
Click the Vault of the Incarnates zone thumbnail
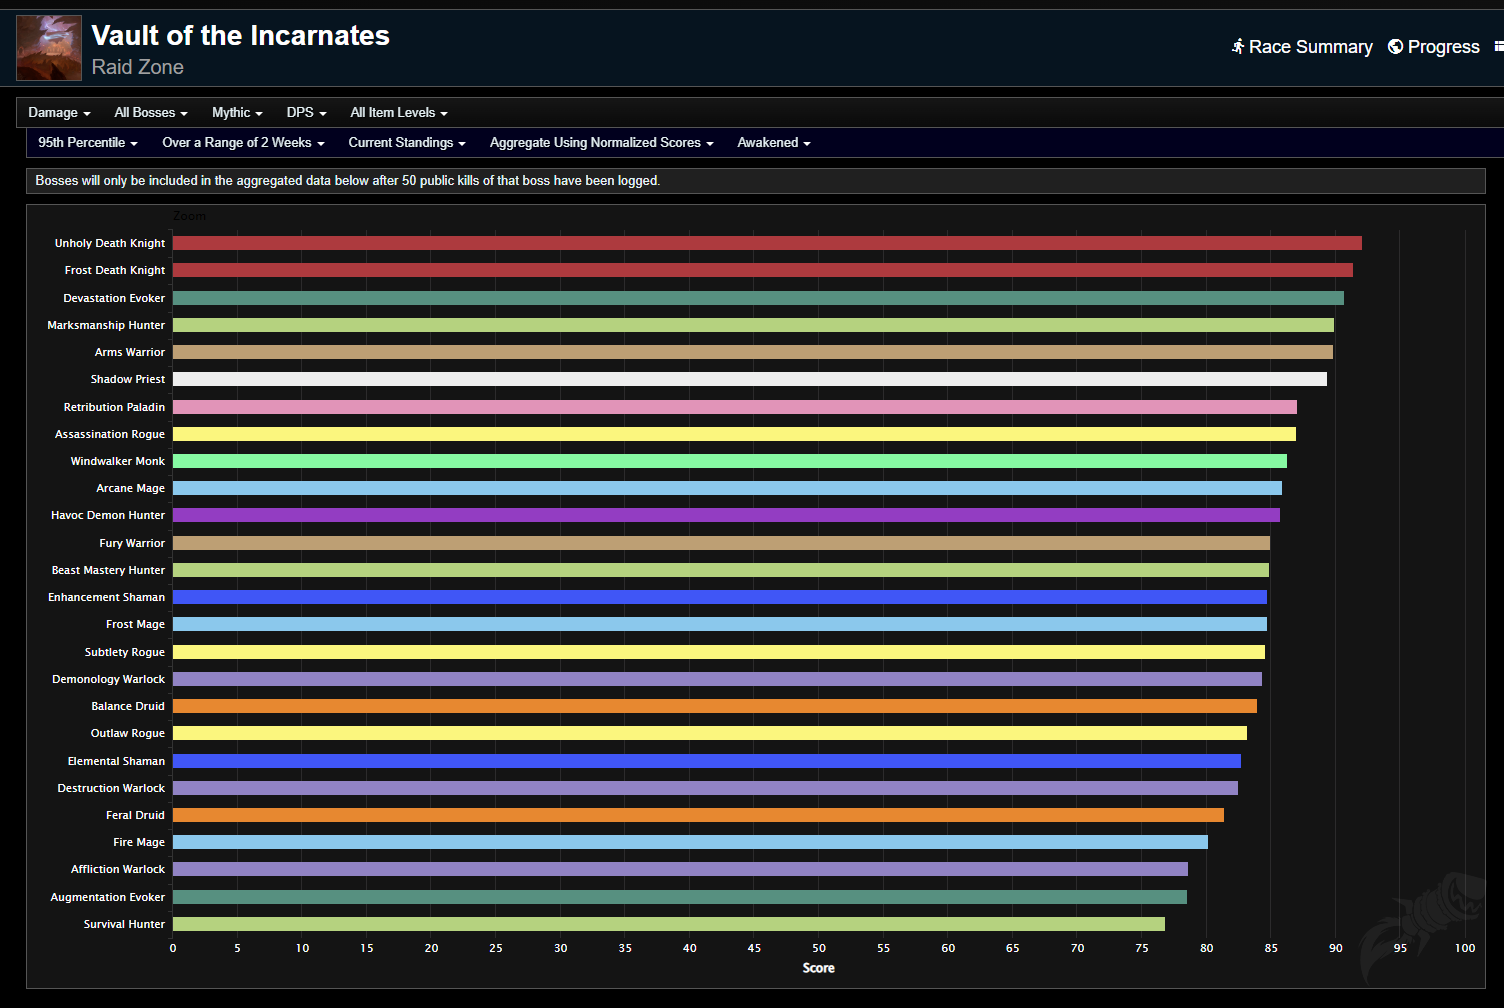49,48
